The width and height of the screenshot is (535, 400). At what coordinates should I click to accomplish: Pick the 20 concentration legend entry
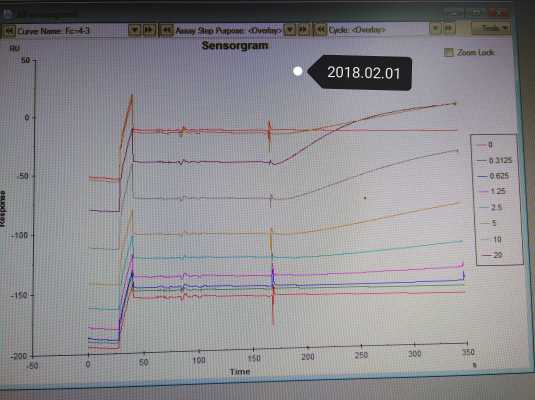tap(492, 255)
